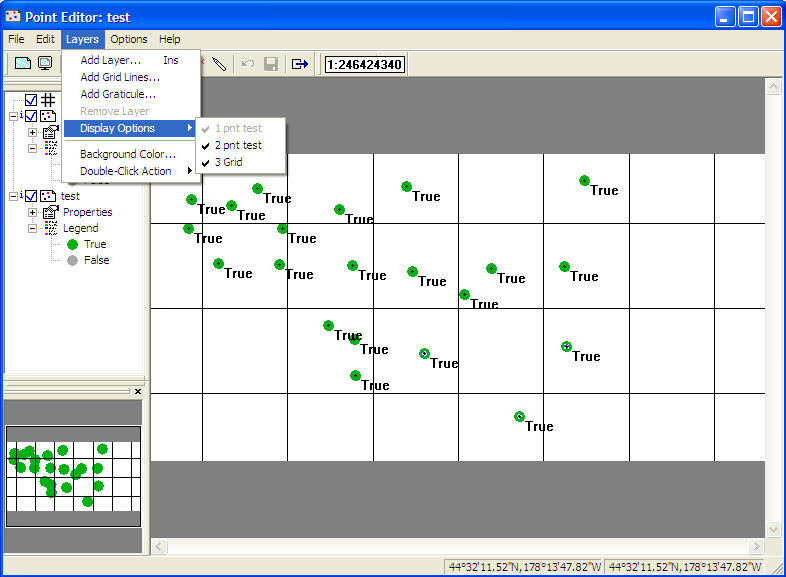Click the info 'i' marker beside test layer
Screen dimensions: 786x577
pos(21,195)
